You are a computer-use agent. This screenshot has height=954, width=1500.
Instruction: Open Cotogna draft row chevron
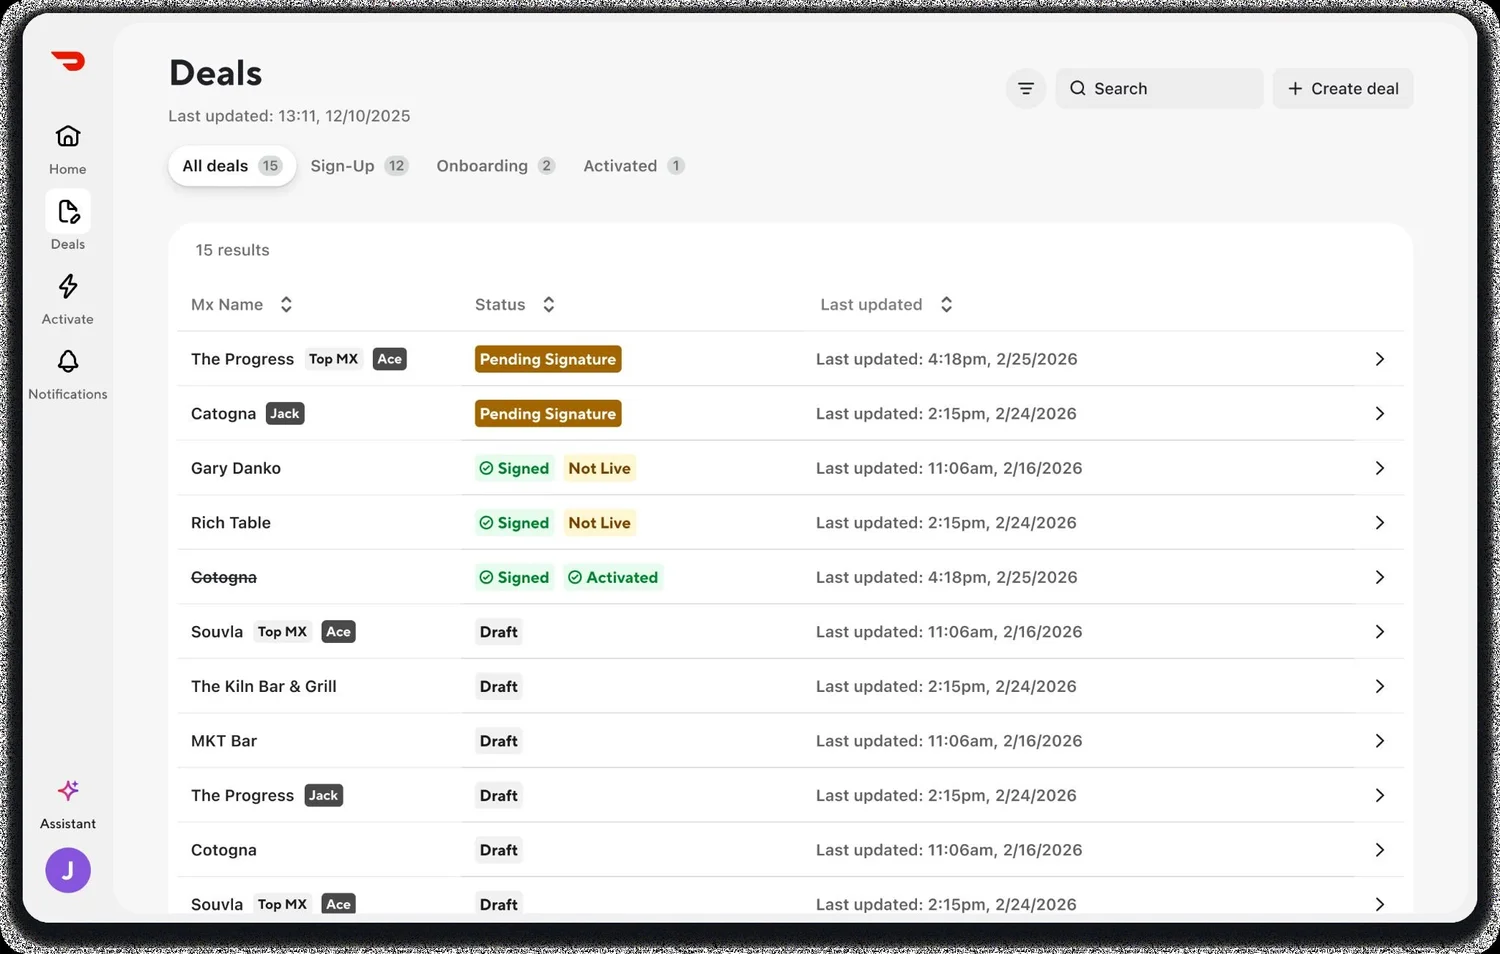click(x=1379, y=850)
